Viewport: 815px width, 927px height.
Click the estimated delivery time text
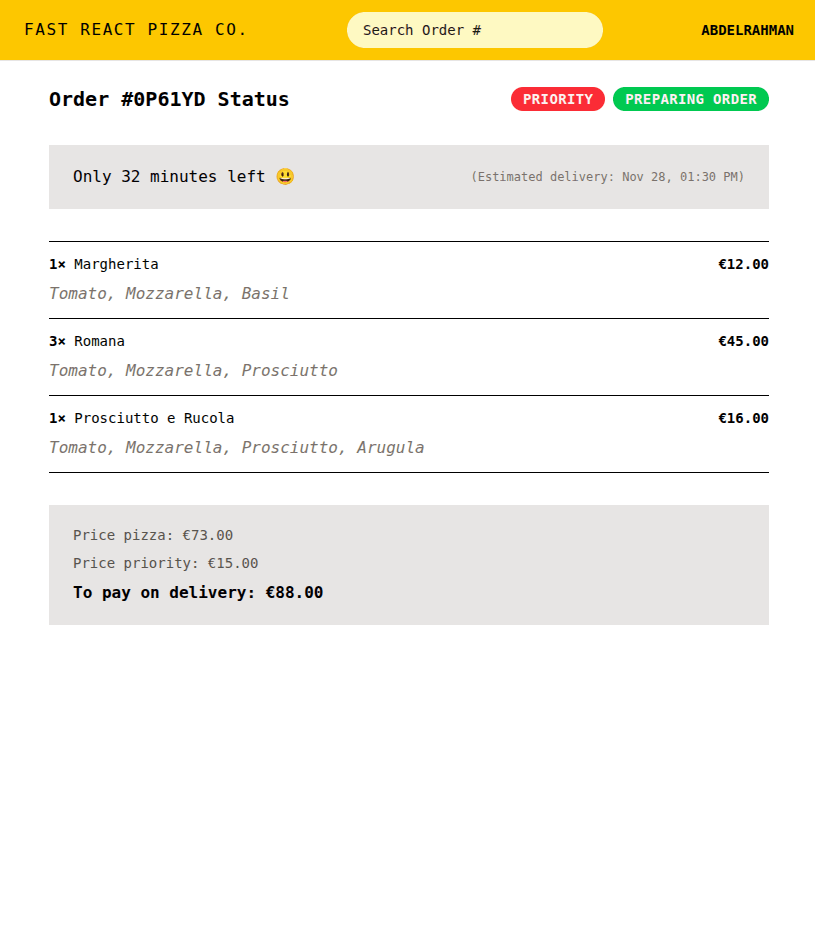607,177
